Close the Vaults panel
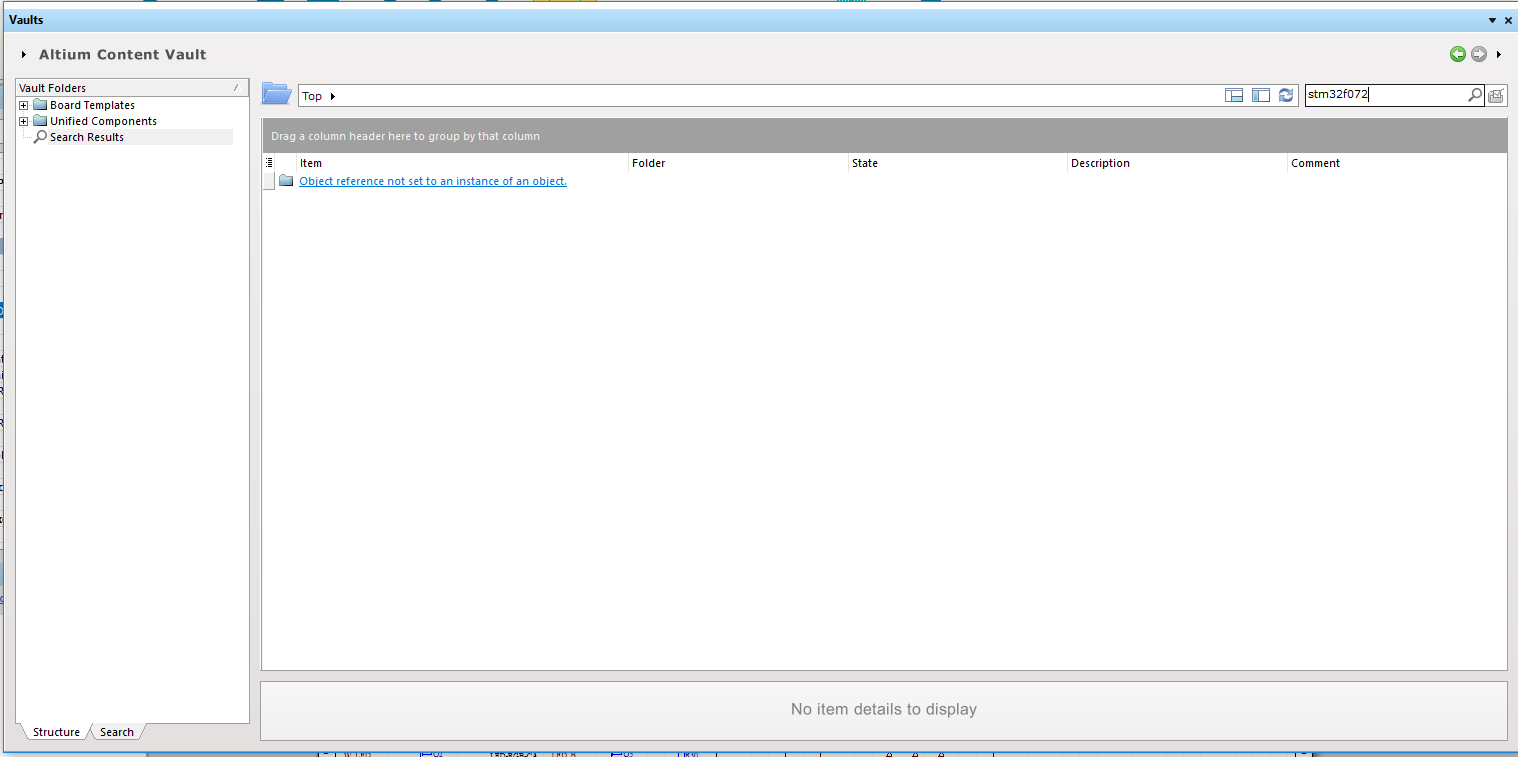Screen dimensions: 1518x757 pyautogui.click(x=1508, y=20)
